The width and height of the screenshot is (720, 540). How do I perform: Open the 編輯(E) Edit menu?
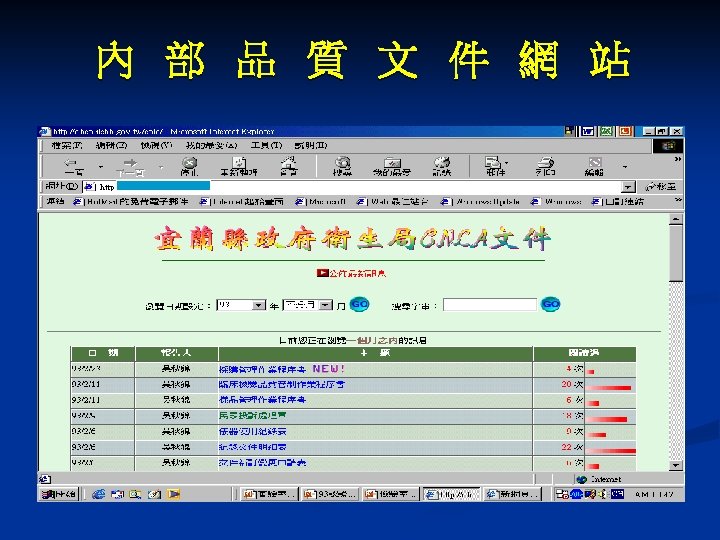click(x=112, y=146)
